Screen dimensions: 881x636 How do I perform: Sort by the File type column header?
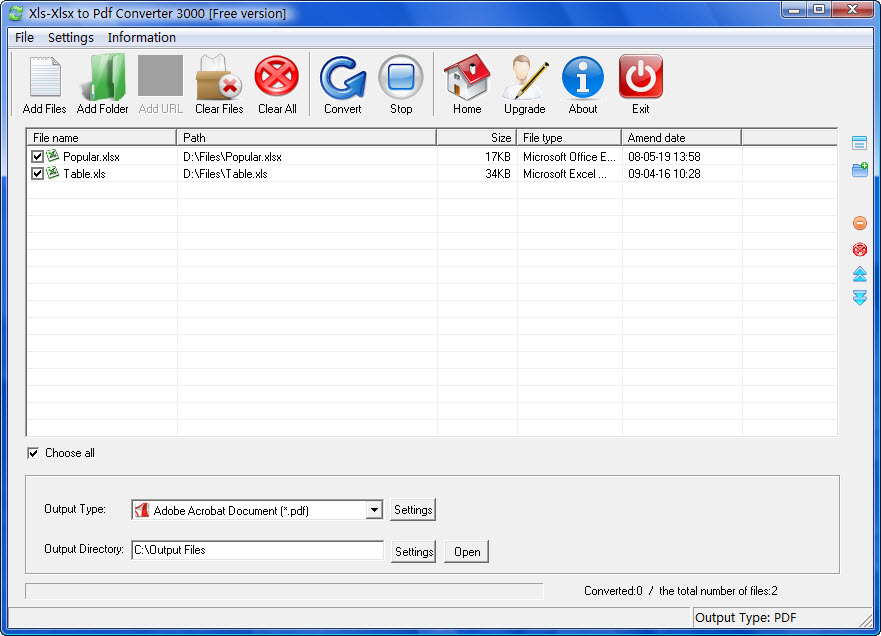pyautogui.click(x=569, y=138)
